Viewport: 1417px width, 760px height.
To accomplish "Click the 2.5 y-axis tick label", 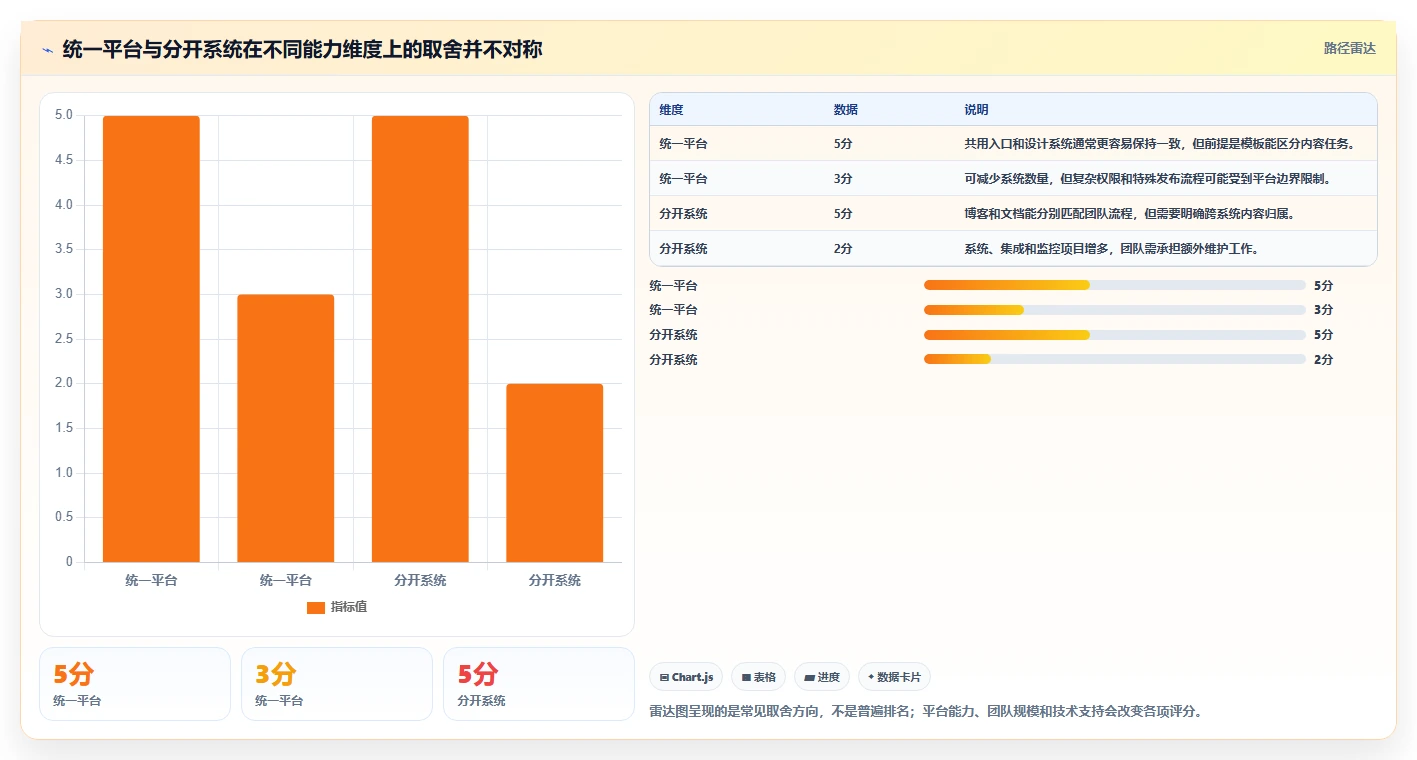I will pos(64,339).
